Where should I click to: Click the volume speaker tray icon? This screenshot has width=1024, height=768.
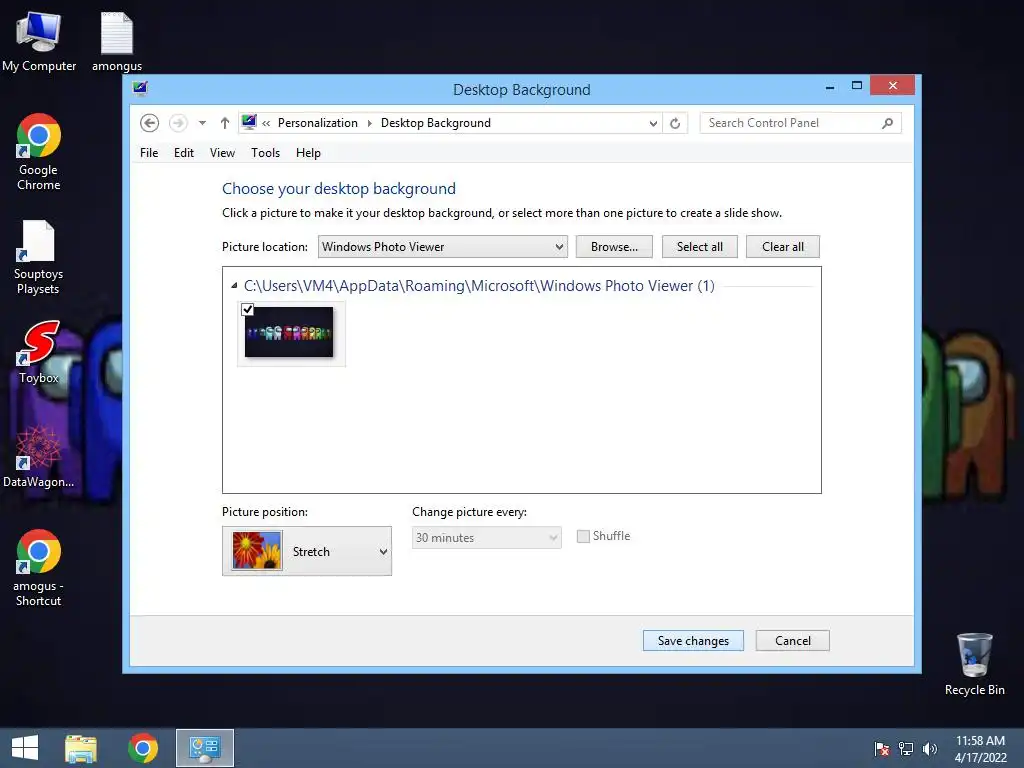click(929, 749)
